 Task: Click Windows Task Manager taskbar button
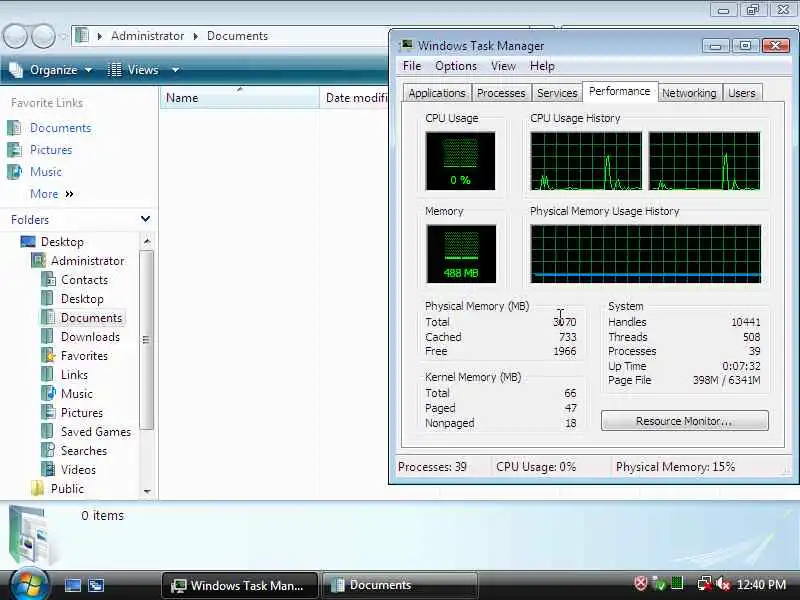(239, 585)
